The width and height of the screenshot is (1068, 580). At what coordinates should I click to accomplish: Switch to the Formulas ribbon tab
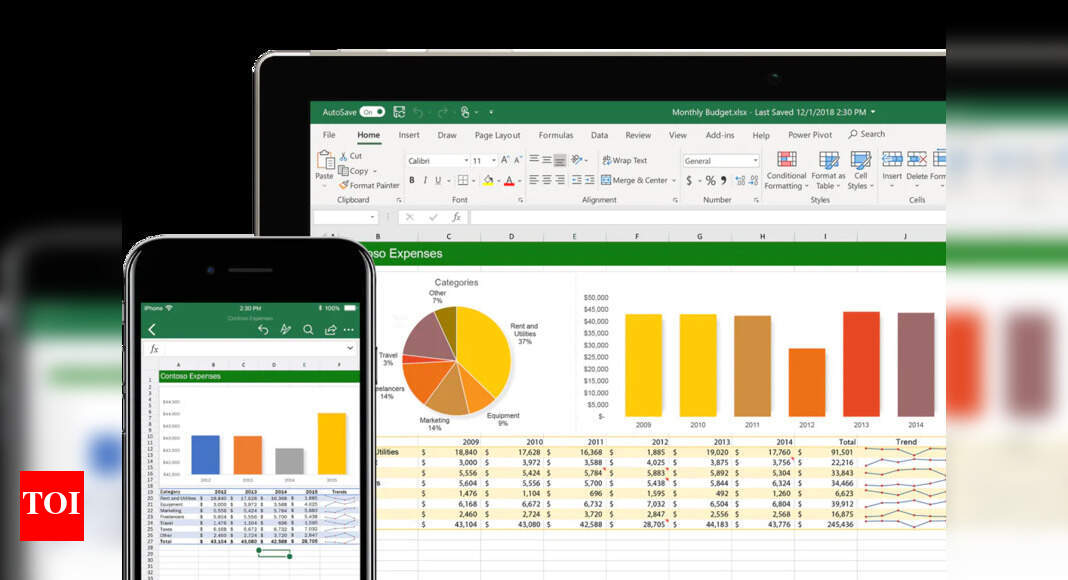[x=556, y=135]
